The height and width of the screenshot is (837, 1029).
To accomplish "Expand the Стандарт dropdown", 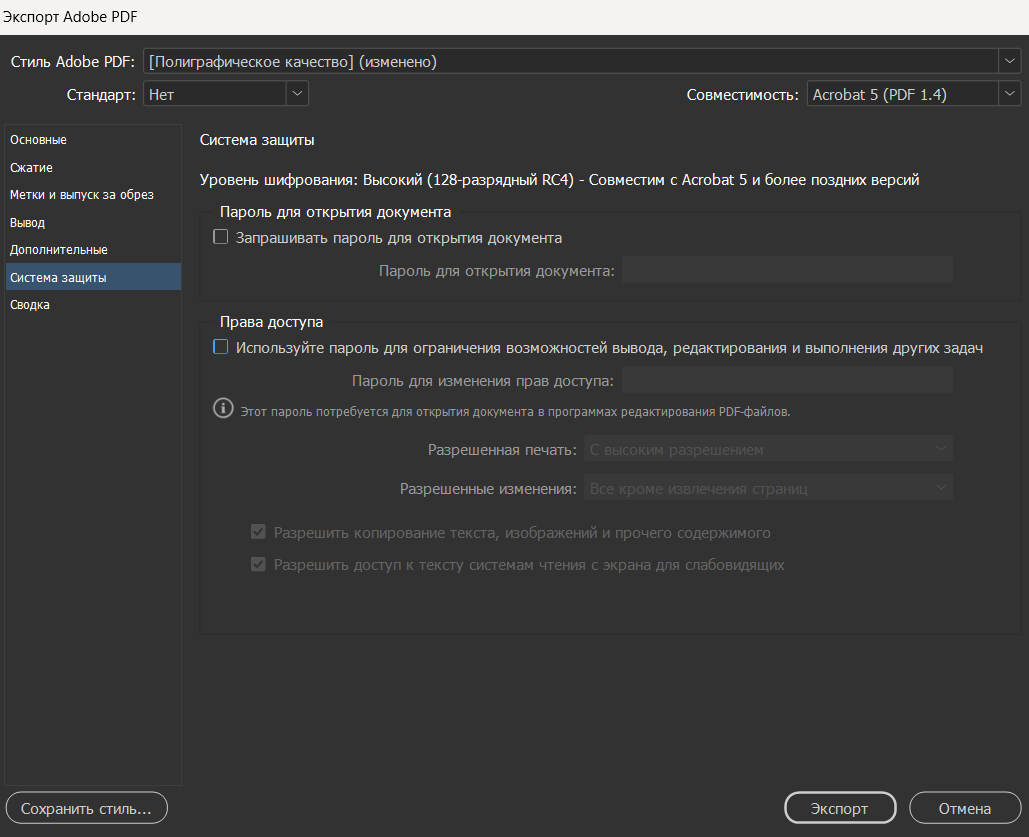I will (x=225, y=94).
